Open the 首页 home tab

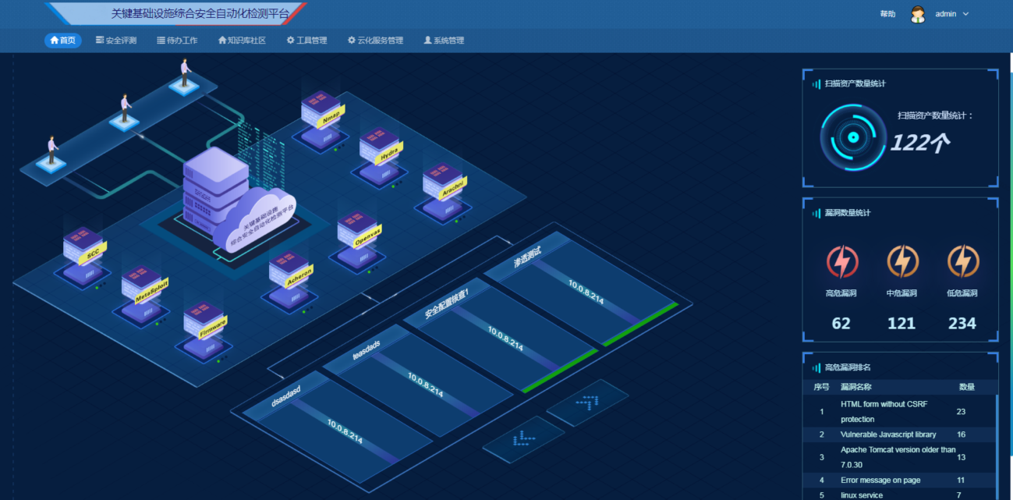pyautogui.click(x=63, y=40)
